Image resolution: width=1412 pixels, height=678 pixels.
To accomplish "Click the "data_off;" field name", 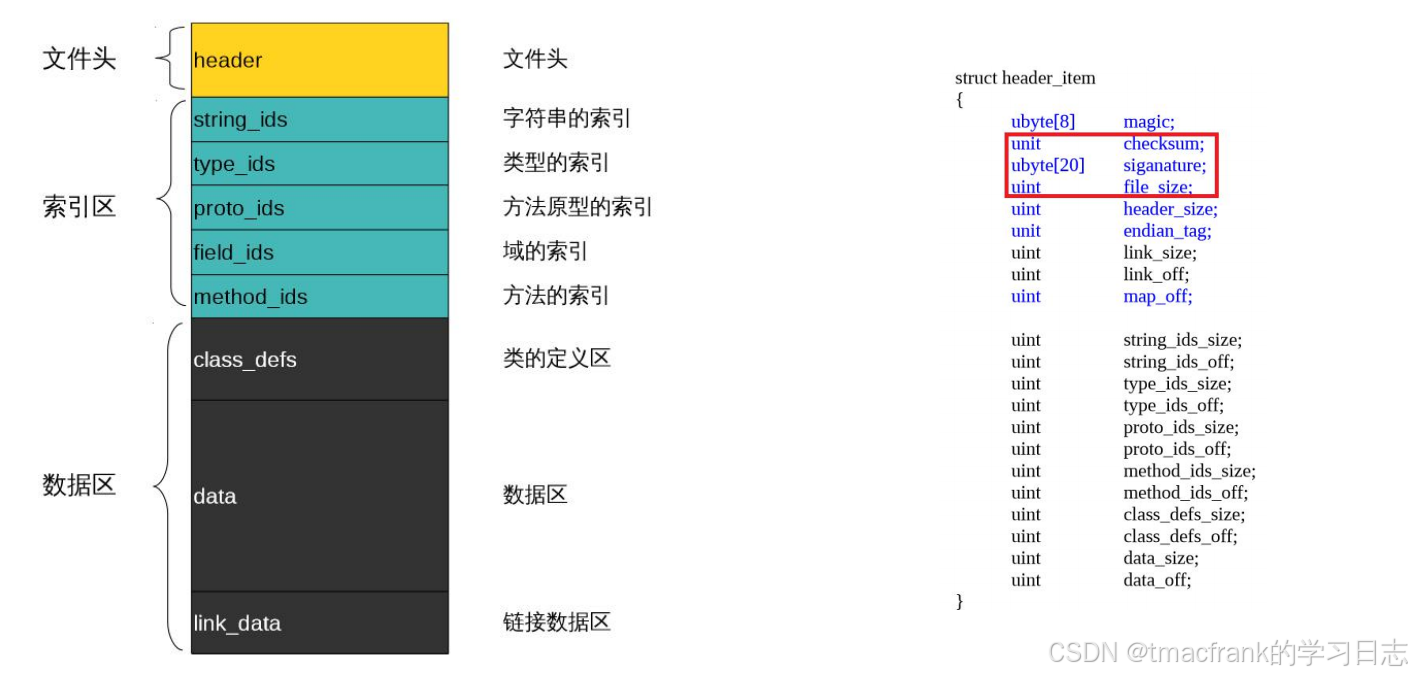I will [x=1157, y=581].
